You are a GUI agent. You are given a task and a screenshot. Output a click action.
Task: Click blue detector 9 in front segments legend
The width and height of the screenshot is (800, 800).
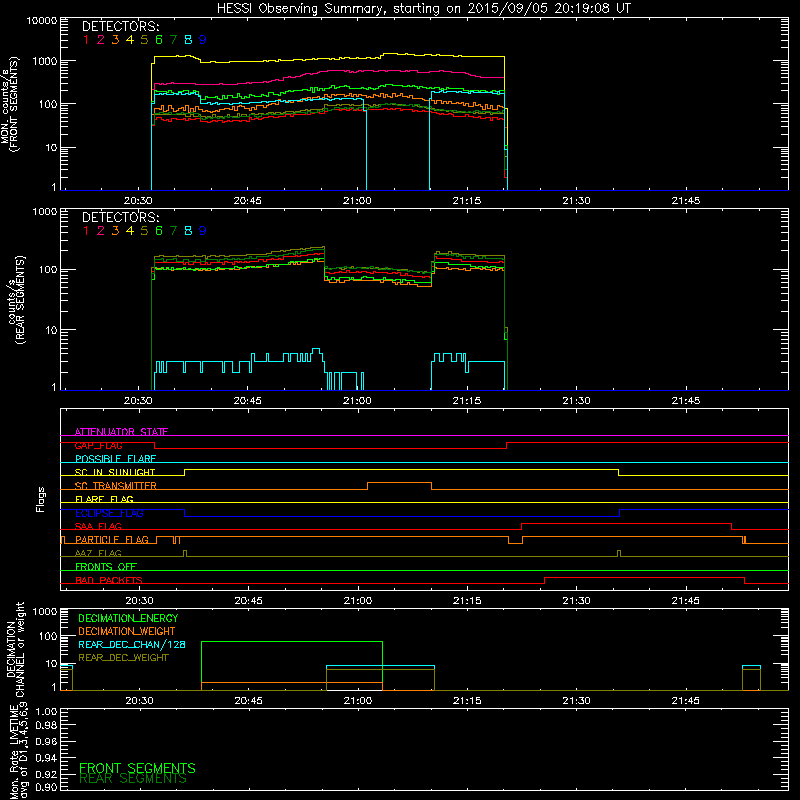pyautogui.click(x=203, y=40)
